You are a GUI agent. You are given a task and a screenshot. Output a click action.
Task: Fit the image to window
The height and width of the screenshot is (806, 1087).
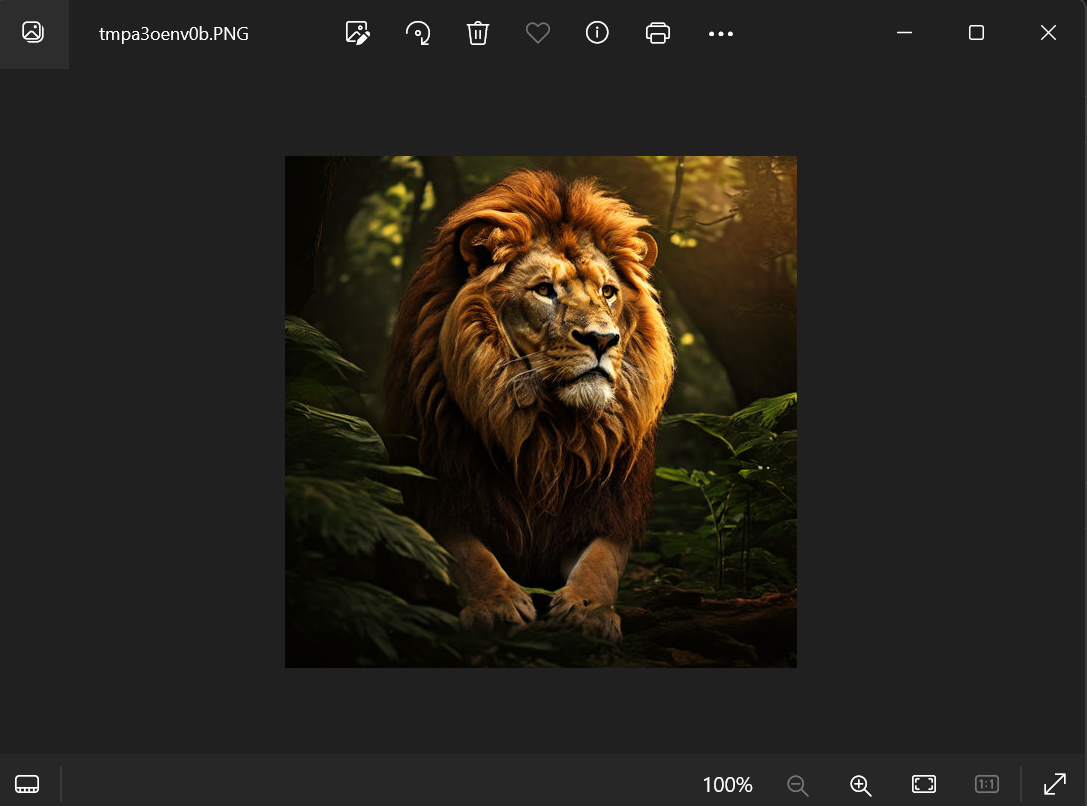pos(923,784)
